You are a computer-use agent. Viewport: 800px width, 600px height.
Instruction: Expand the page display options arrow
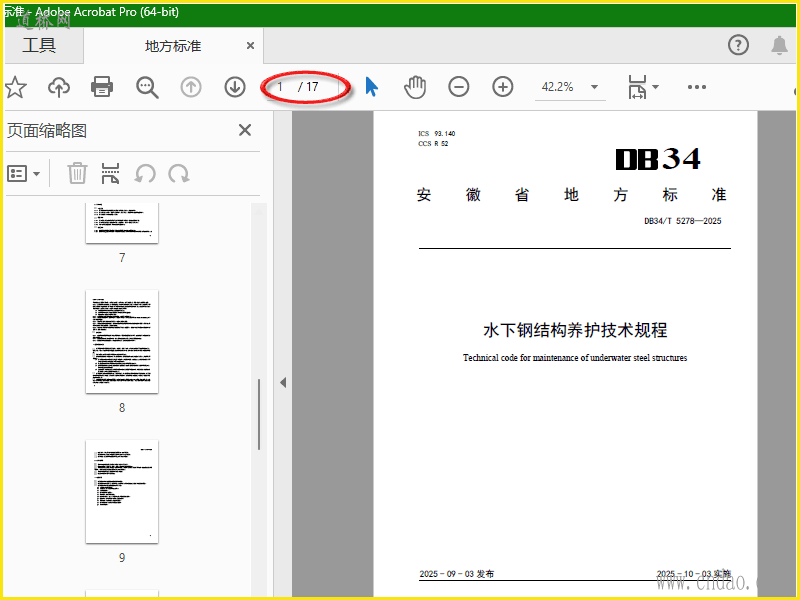(656, 87)
